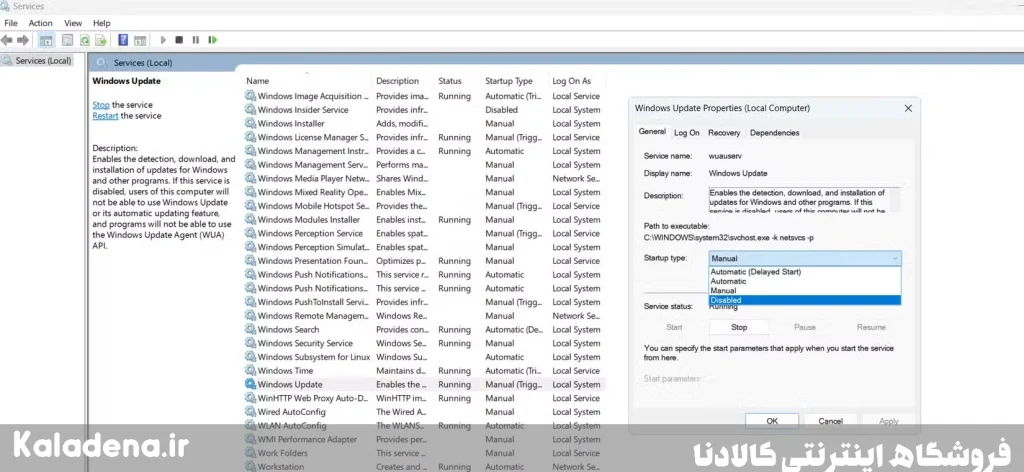
Task: Click the Forward arrow toolbar icon
Action: [23, 40]
